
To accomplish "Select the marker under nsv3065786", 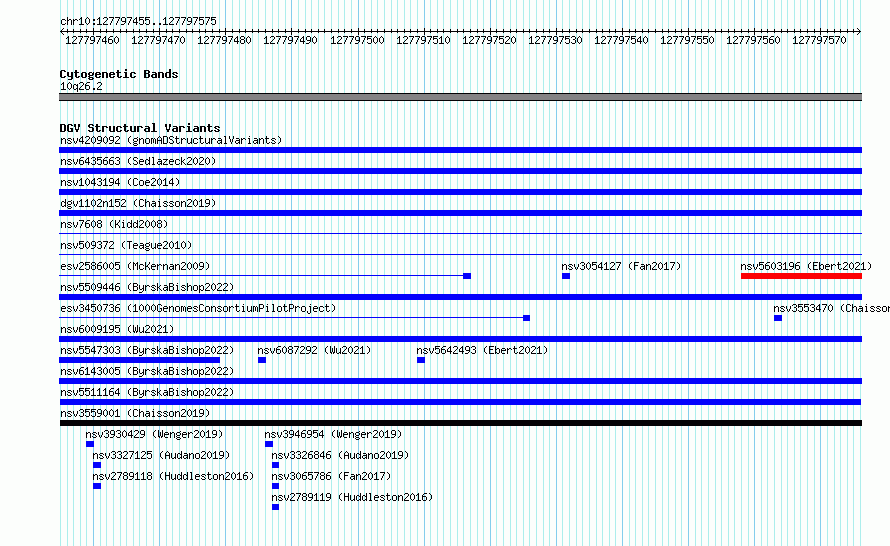I will tap(275, 486).
